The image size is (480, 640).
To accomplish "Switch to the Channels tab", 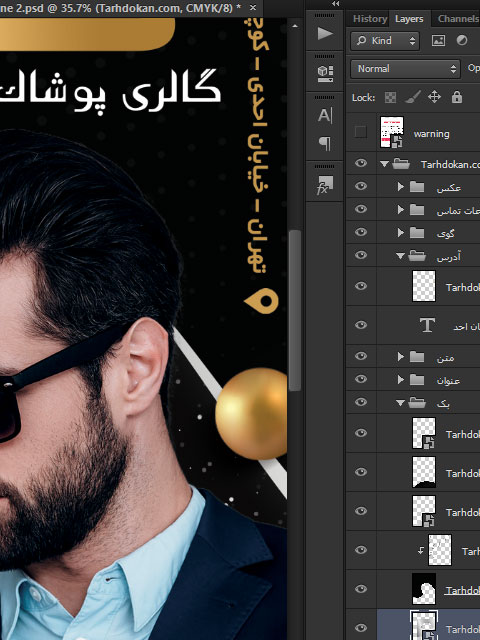I will 458,19.
